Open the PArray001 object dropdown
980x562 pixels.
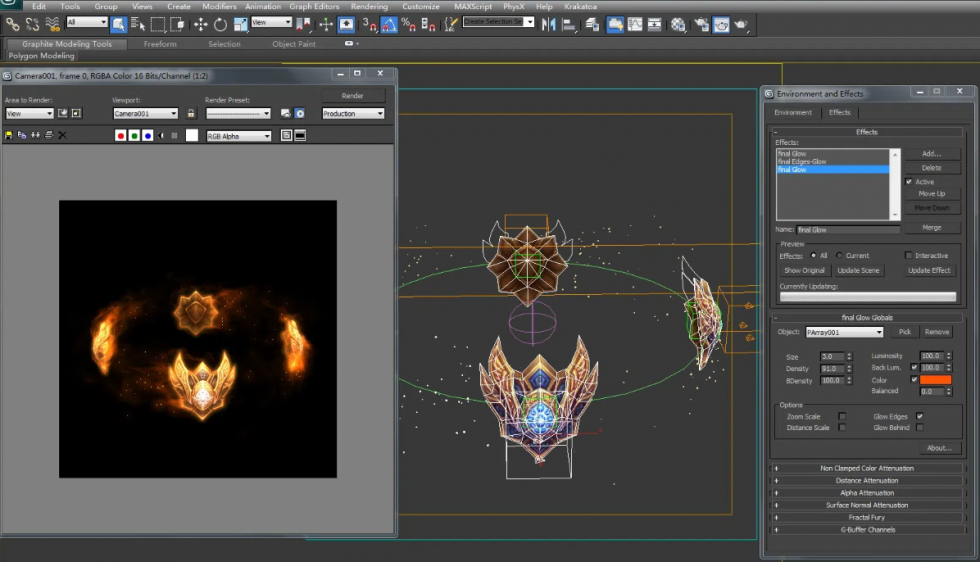click(x=844, y=332)
